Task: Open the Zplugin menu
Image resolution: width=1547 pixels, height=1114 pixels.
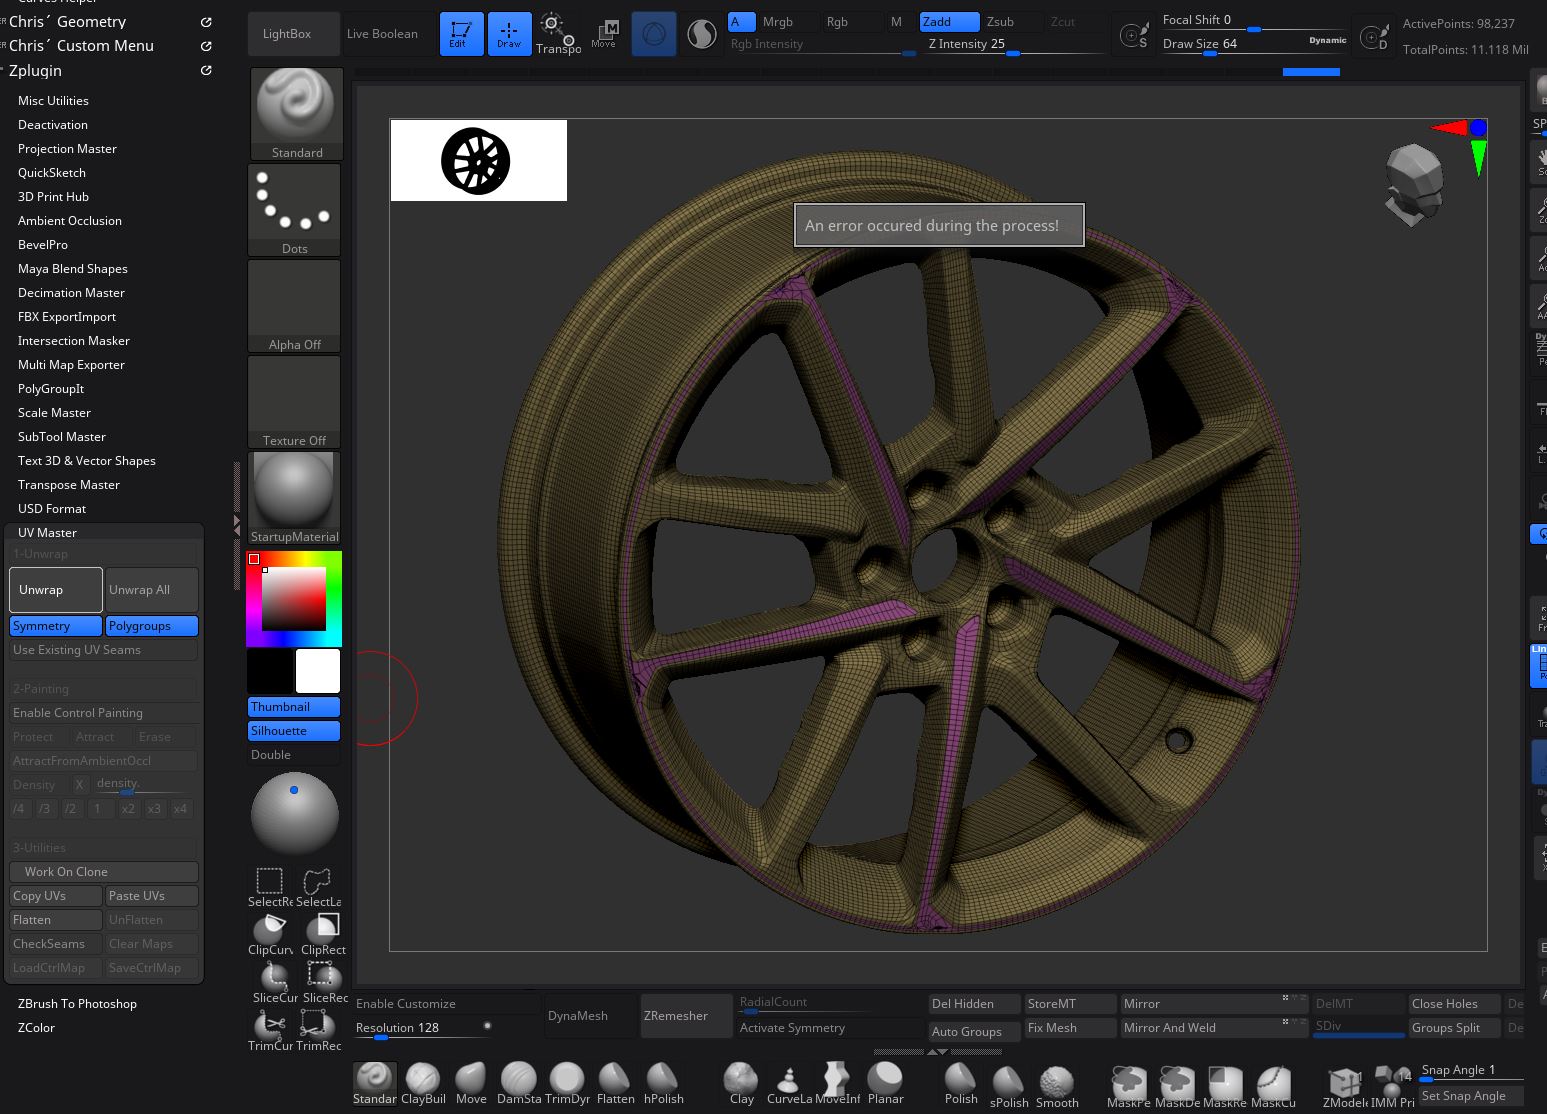Action: (x=35, y=71)
